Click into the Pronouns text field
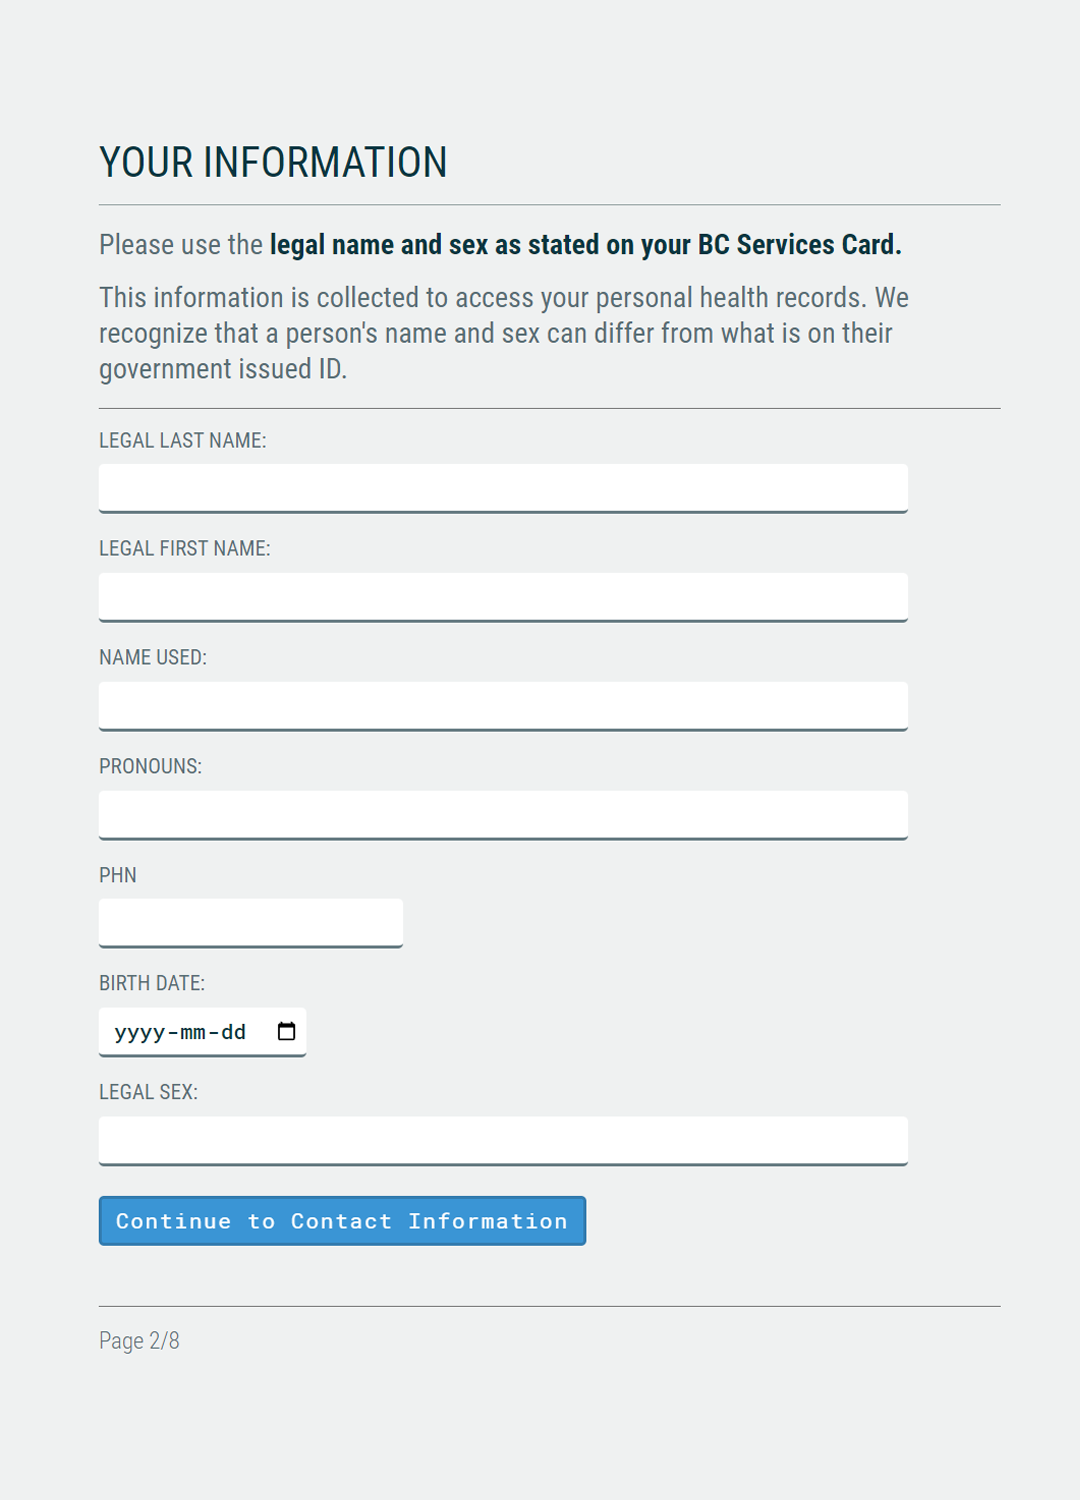The width and height of the screenshot is (1080, 1500). tap(503, 815)
